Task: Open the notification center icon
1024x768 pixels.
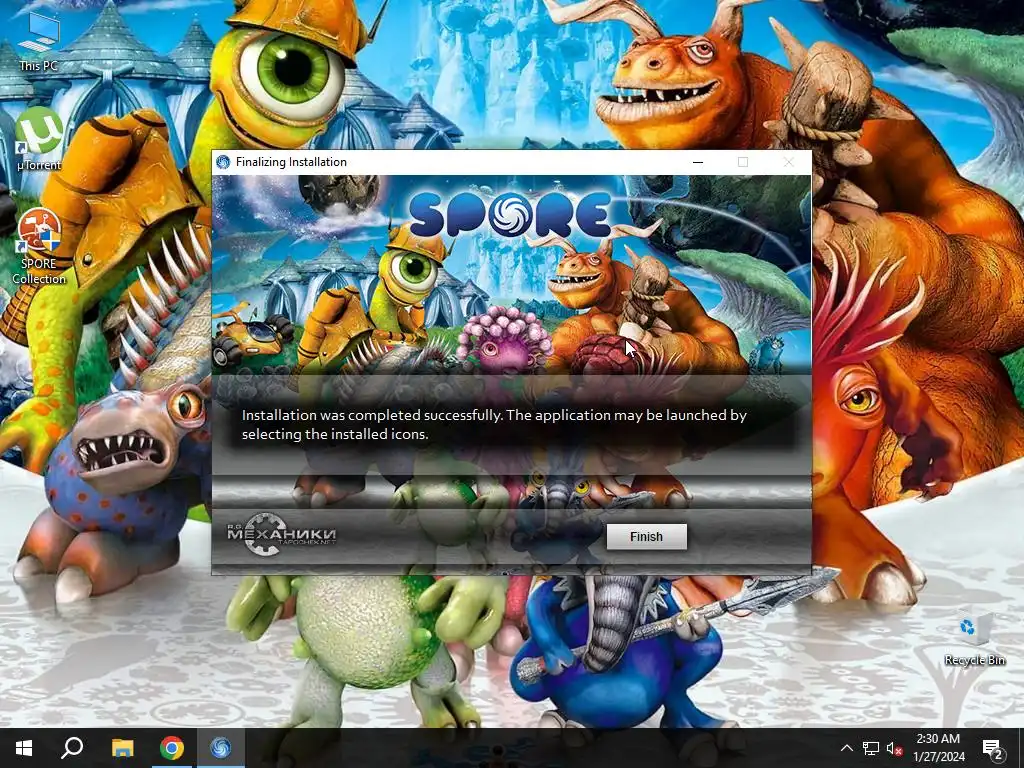Action: 993,748
